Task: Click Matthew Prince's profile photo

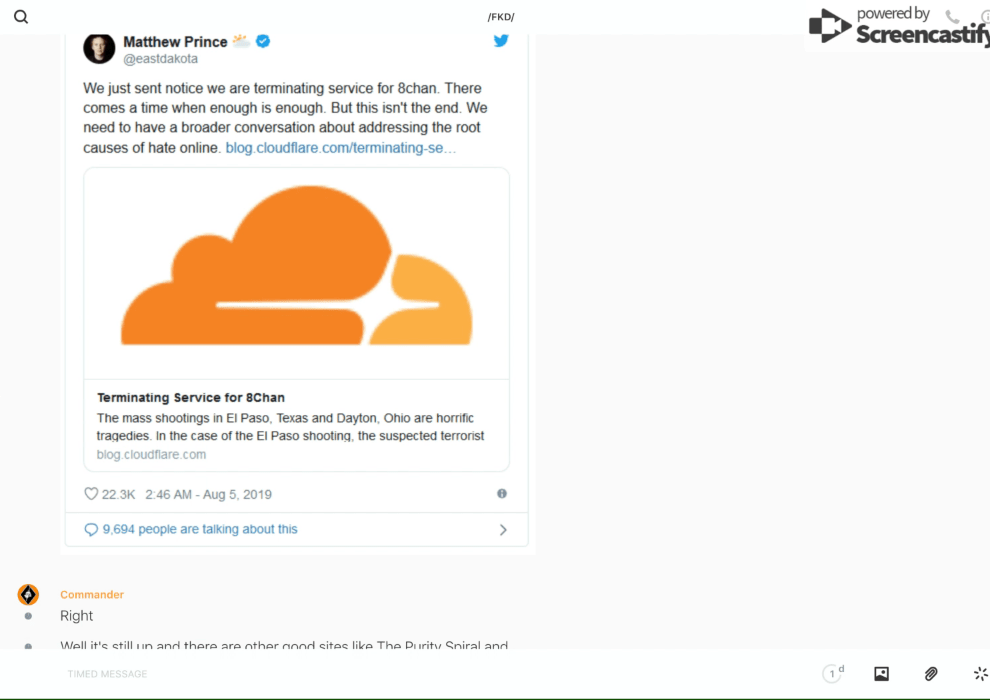Action: point(99,48)
